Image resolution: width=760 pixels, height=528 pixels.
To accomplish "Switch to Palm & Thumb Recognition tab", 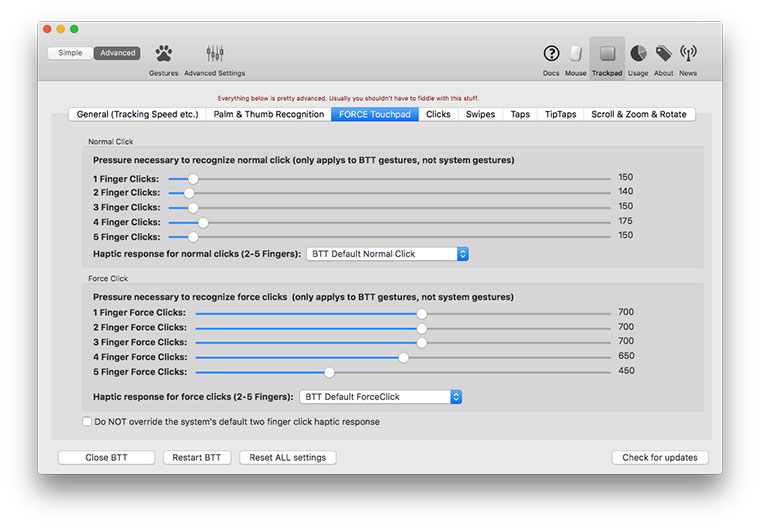I will point(269,115).
